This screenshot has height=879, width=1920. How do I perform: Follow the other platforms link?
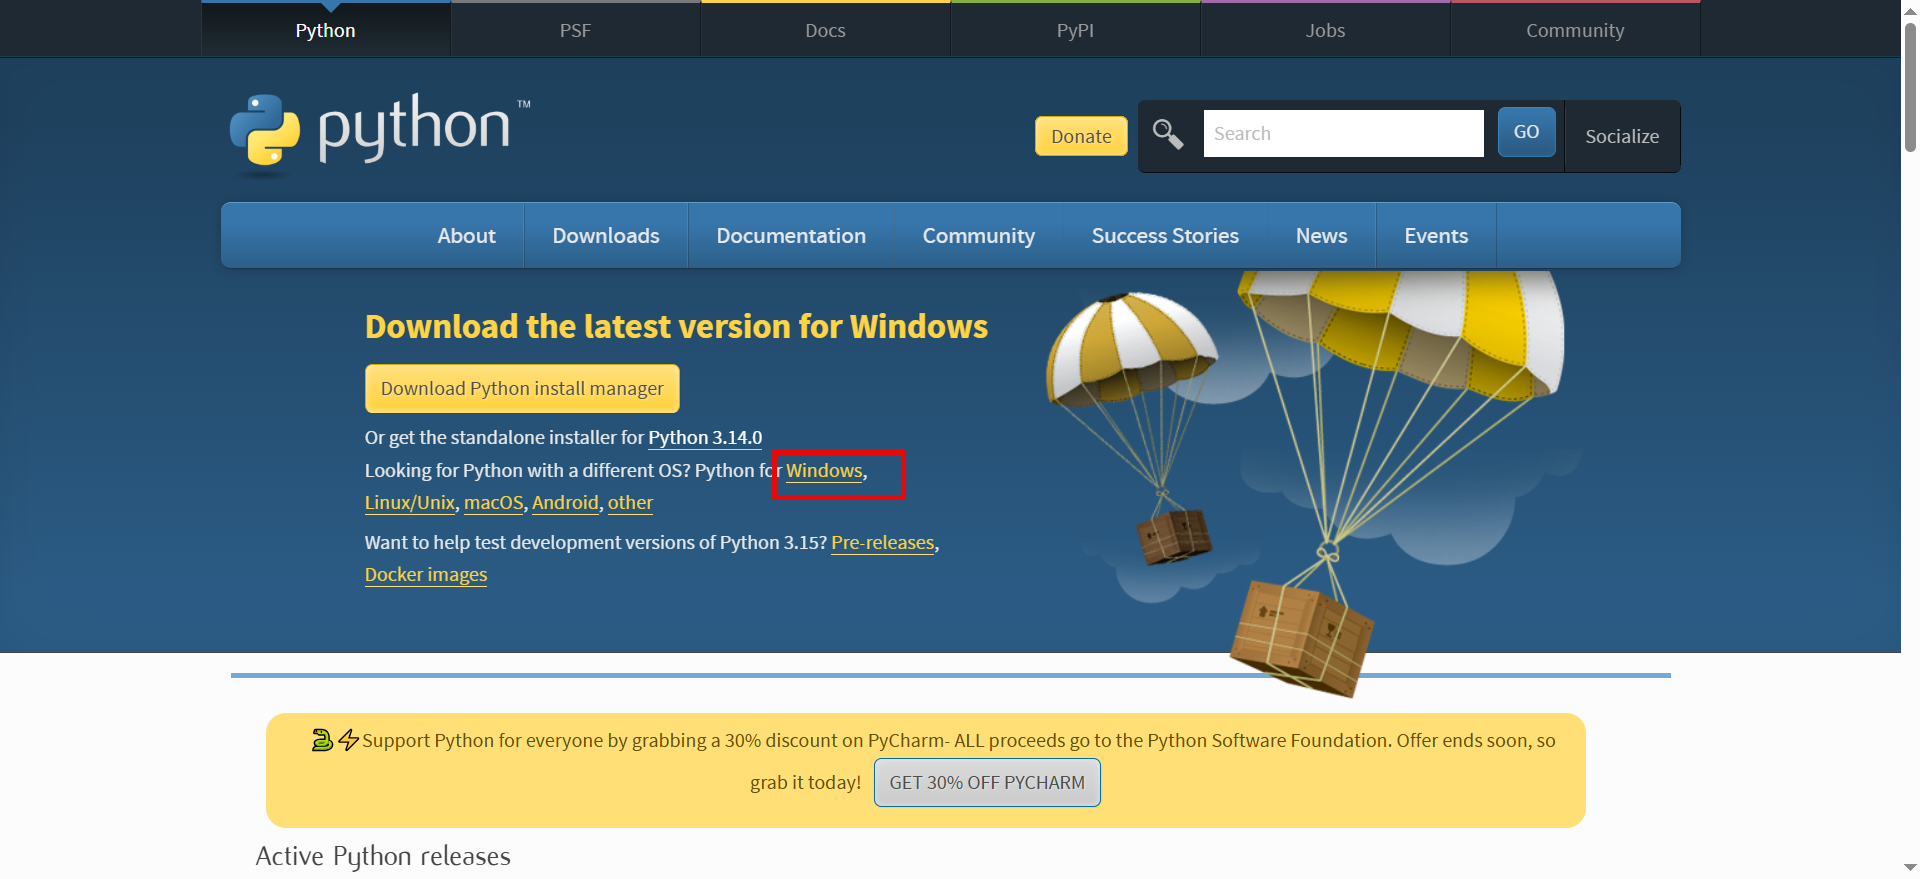[x=630, y=503]
